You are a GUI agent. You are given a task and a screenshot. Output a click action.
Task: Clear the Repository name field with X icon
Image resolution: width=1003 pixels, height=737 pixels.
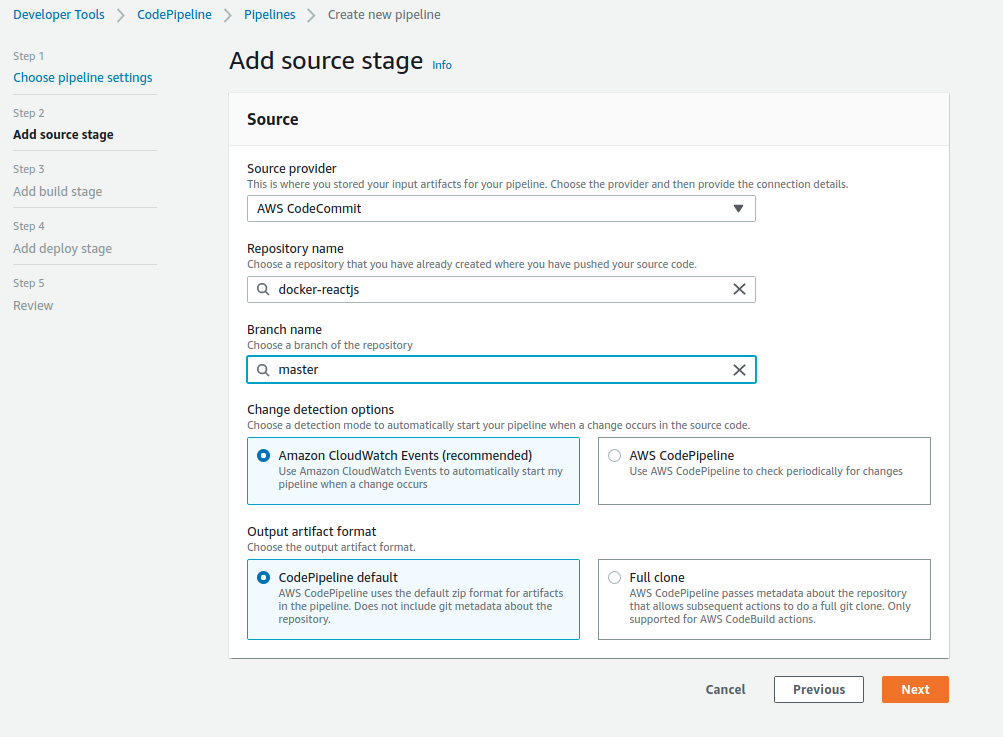click(739, 289)
